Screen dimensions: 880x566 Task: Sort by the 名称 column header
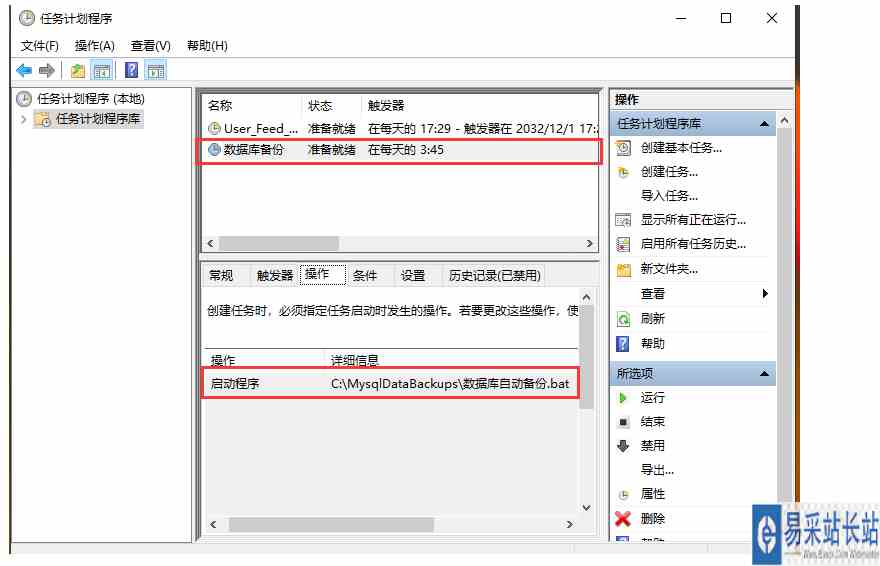252,105
